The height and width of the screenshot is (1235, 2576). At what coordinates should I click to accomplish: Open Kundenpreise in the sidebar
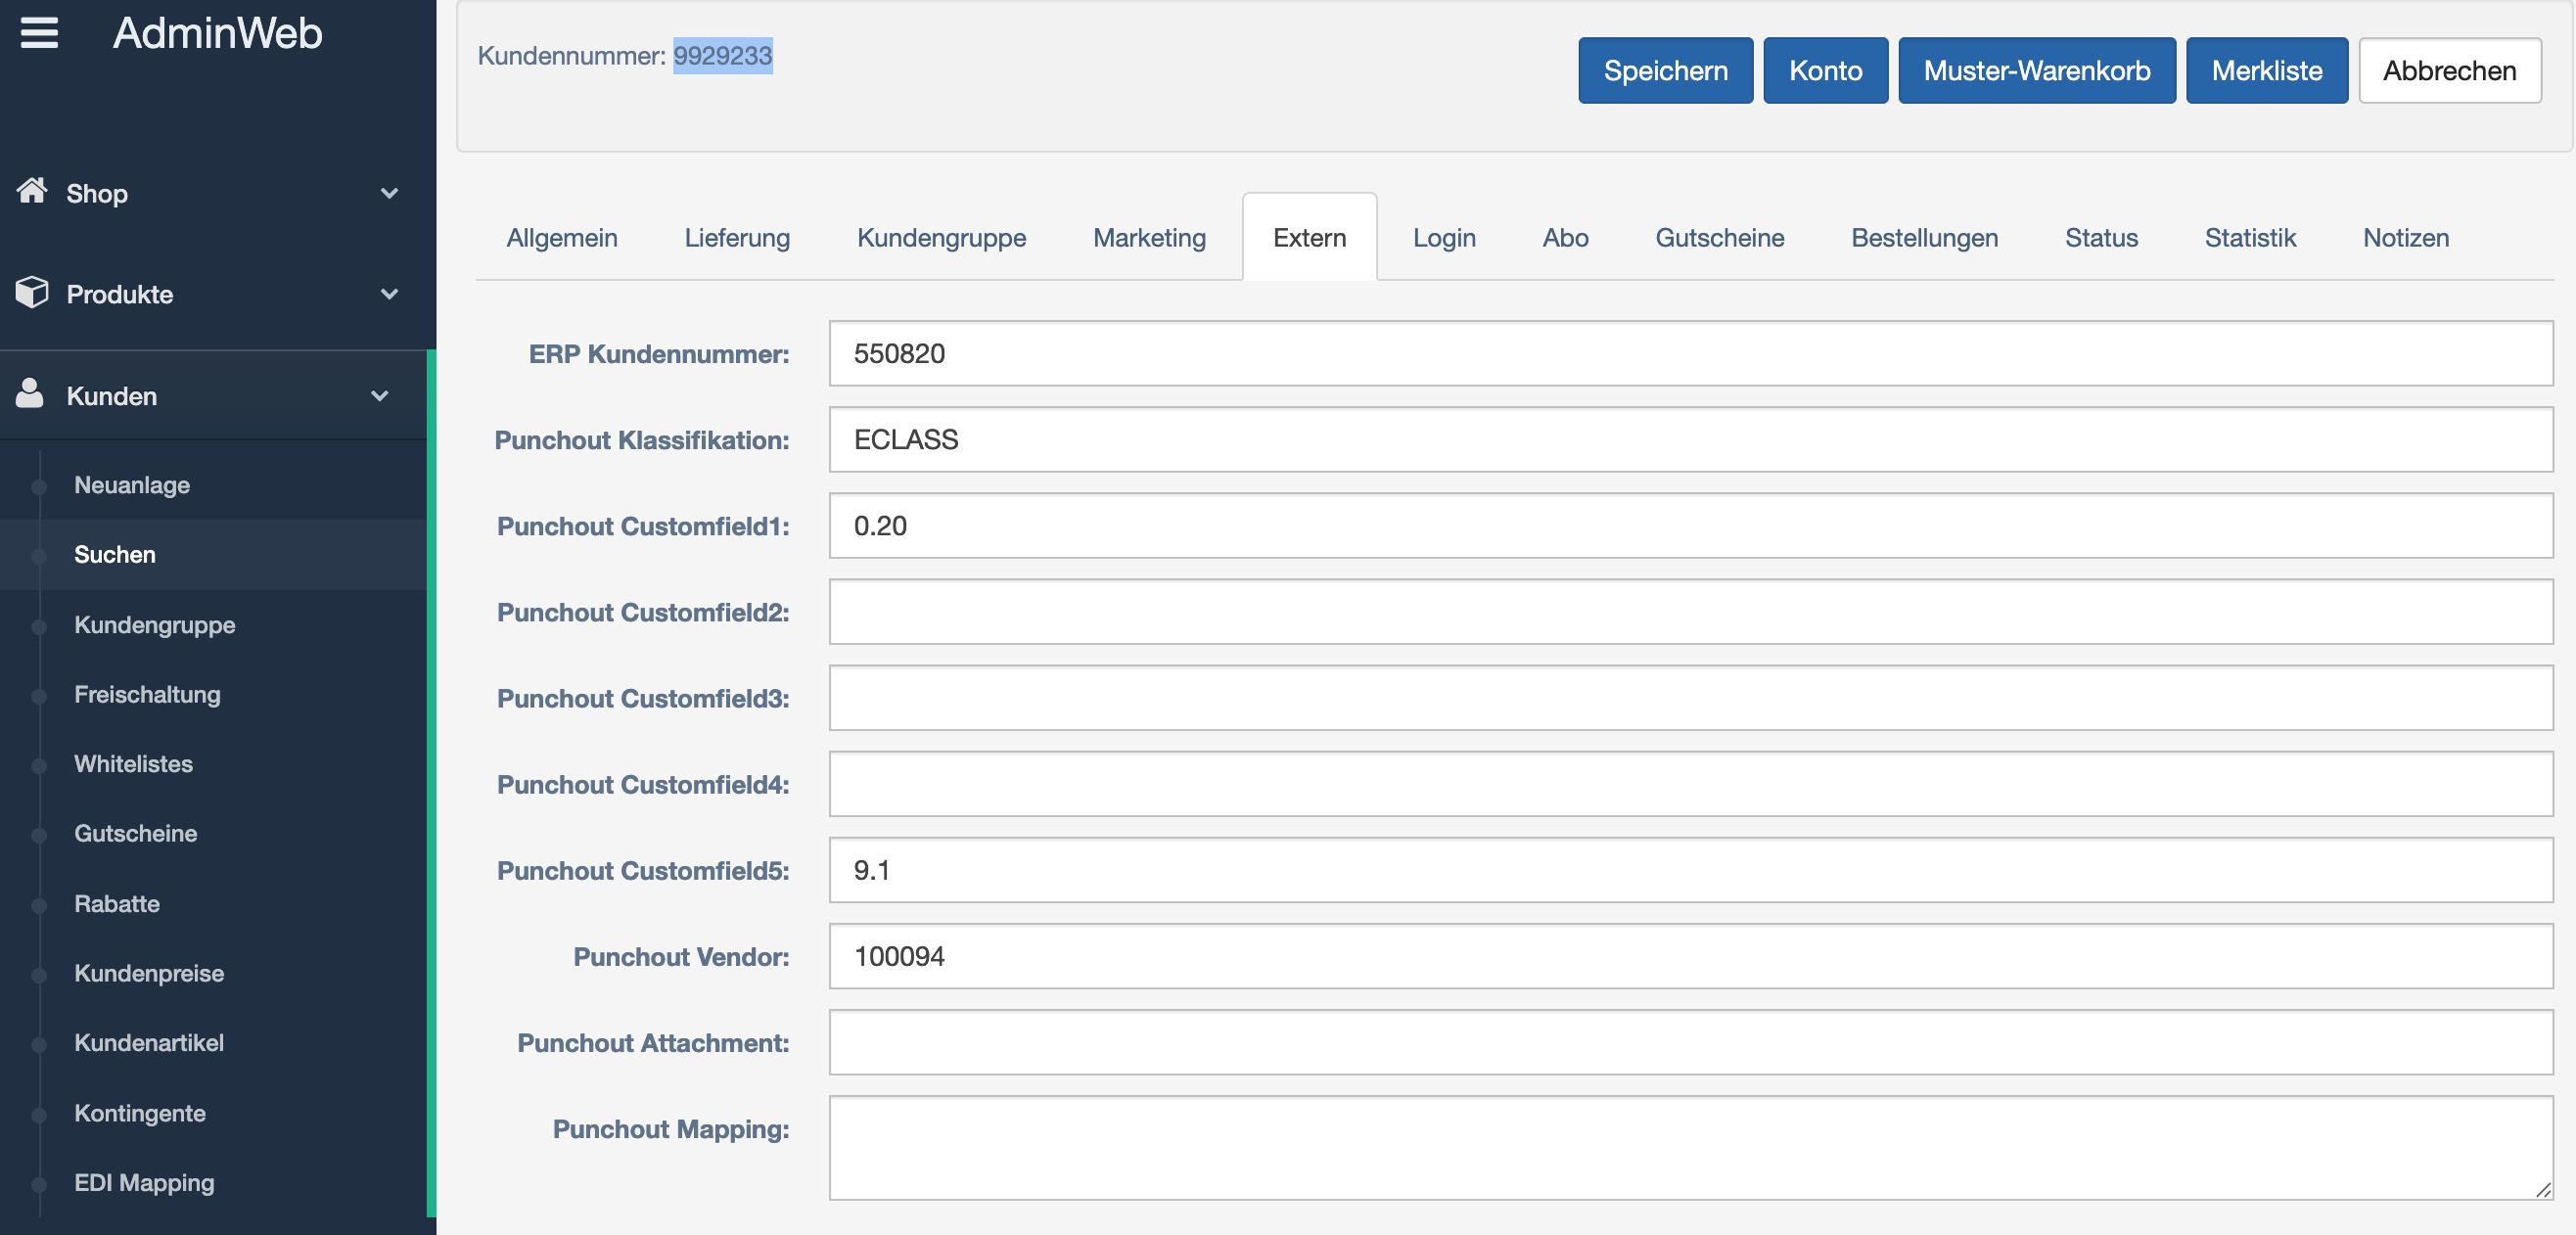coord(149,973)
